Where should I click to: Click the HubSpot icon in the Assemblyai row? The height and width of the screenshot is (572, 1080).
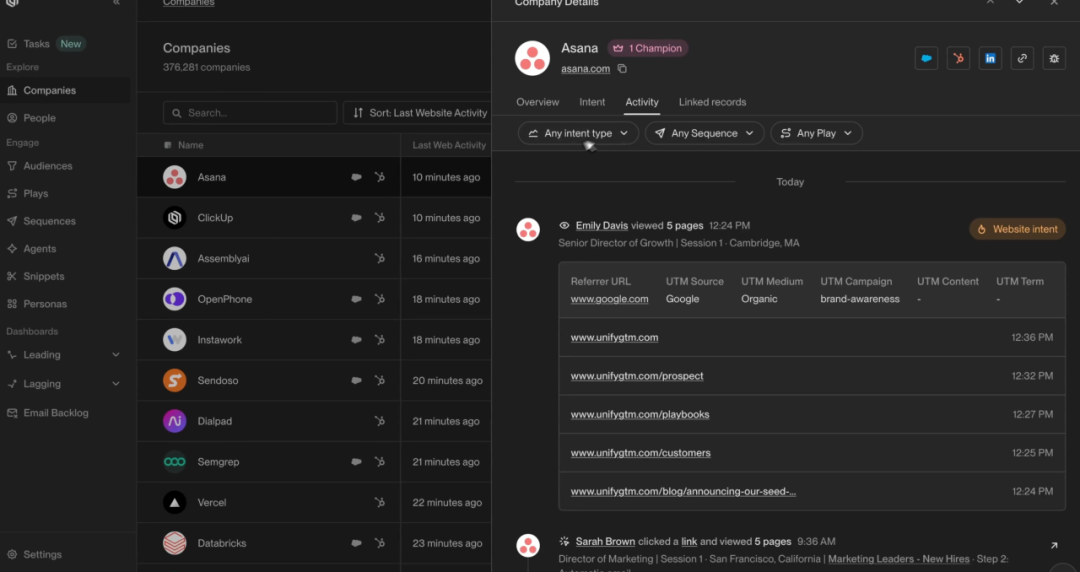[380, 258]
